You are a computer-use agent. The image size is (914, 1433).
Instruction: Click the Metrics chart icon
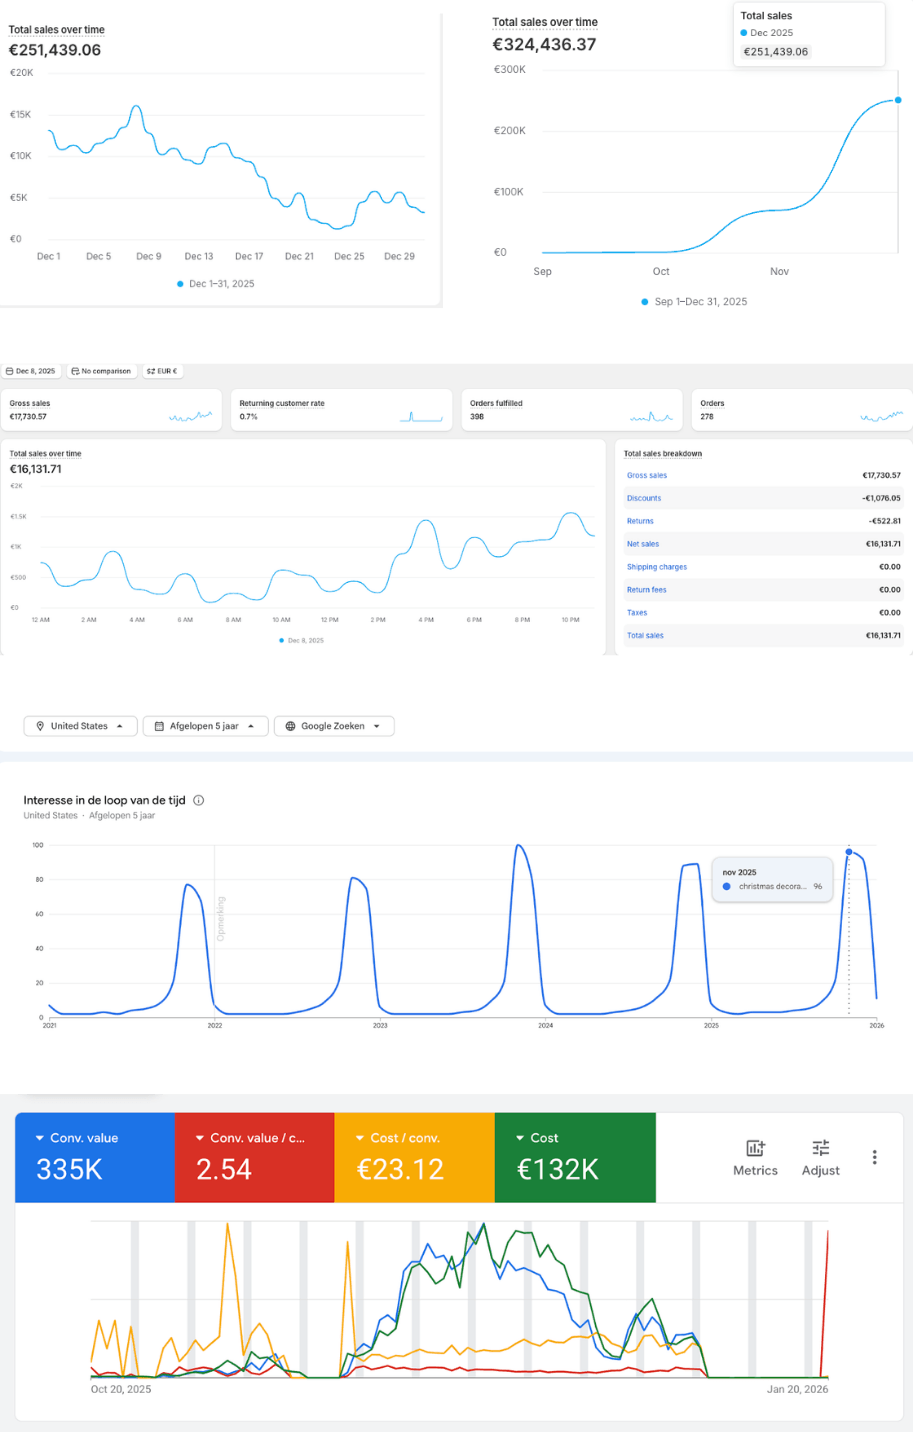tap(755, 1148)
